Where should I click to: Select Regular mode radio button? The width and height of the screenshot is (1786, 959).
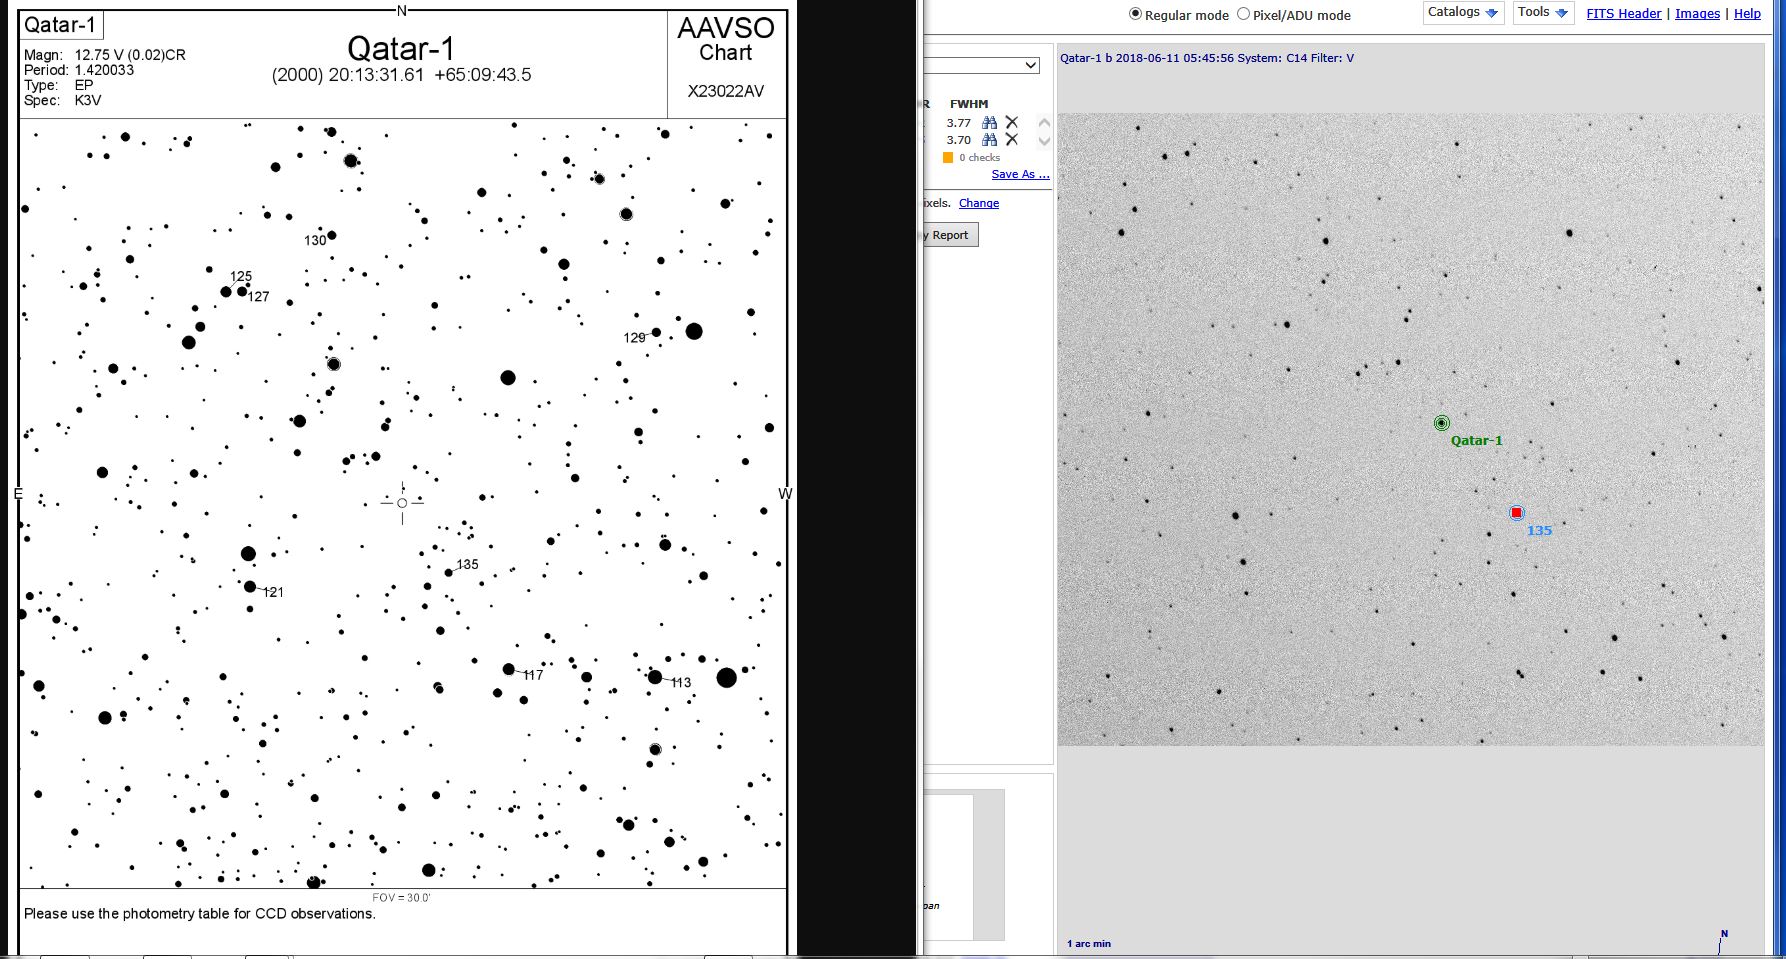(x=1135, y=14)
